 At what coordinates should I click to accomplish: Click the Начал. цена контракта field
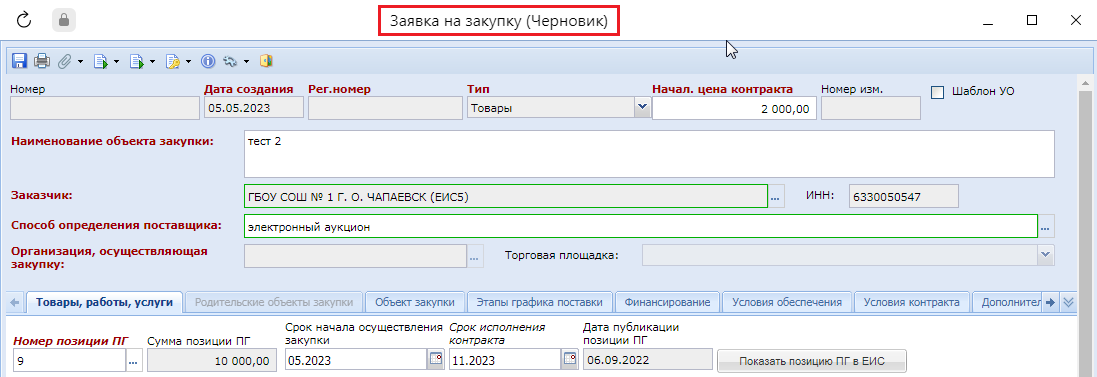pyautogui.click(x=735, y=108)
